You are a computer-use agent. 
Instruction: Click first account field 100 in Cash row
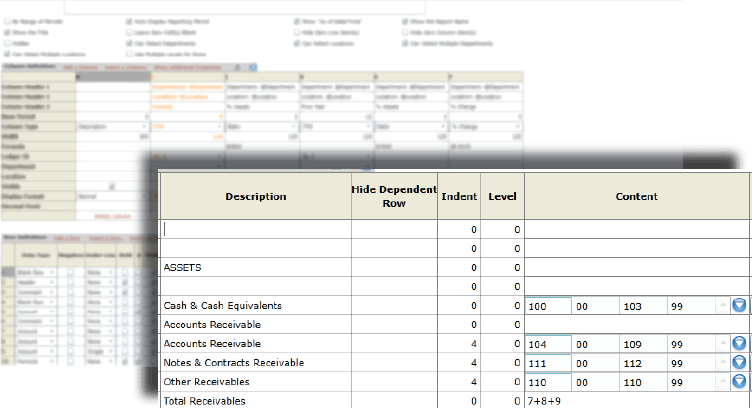pyautogui.click(x=548, y=306)
